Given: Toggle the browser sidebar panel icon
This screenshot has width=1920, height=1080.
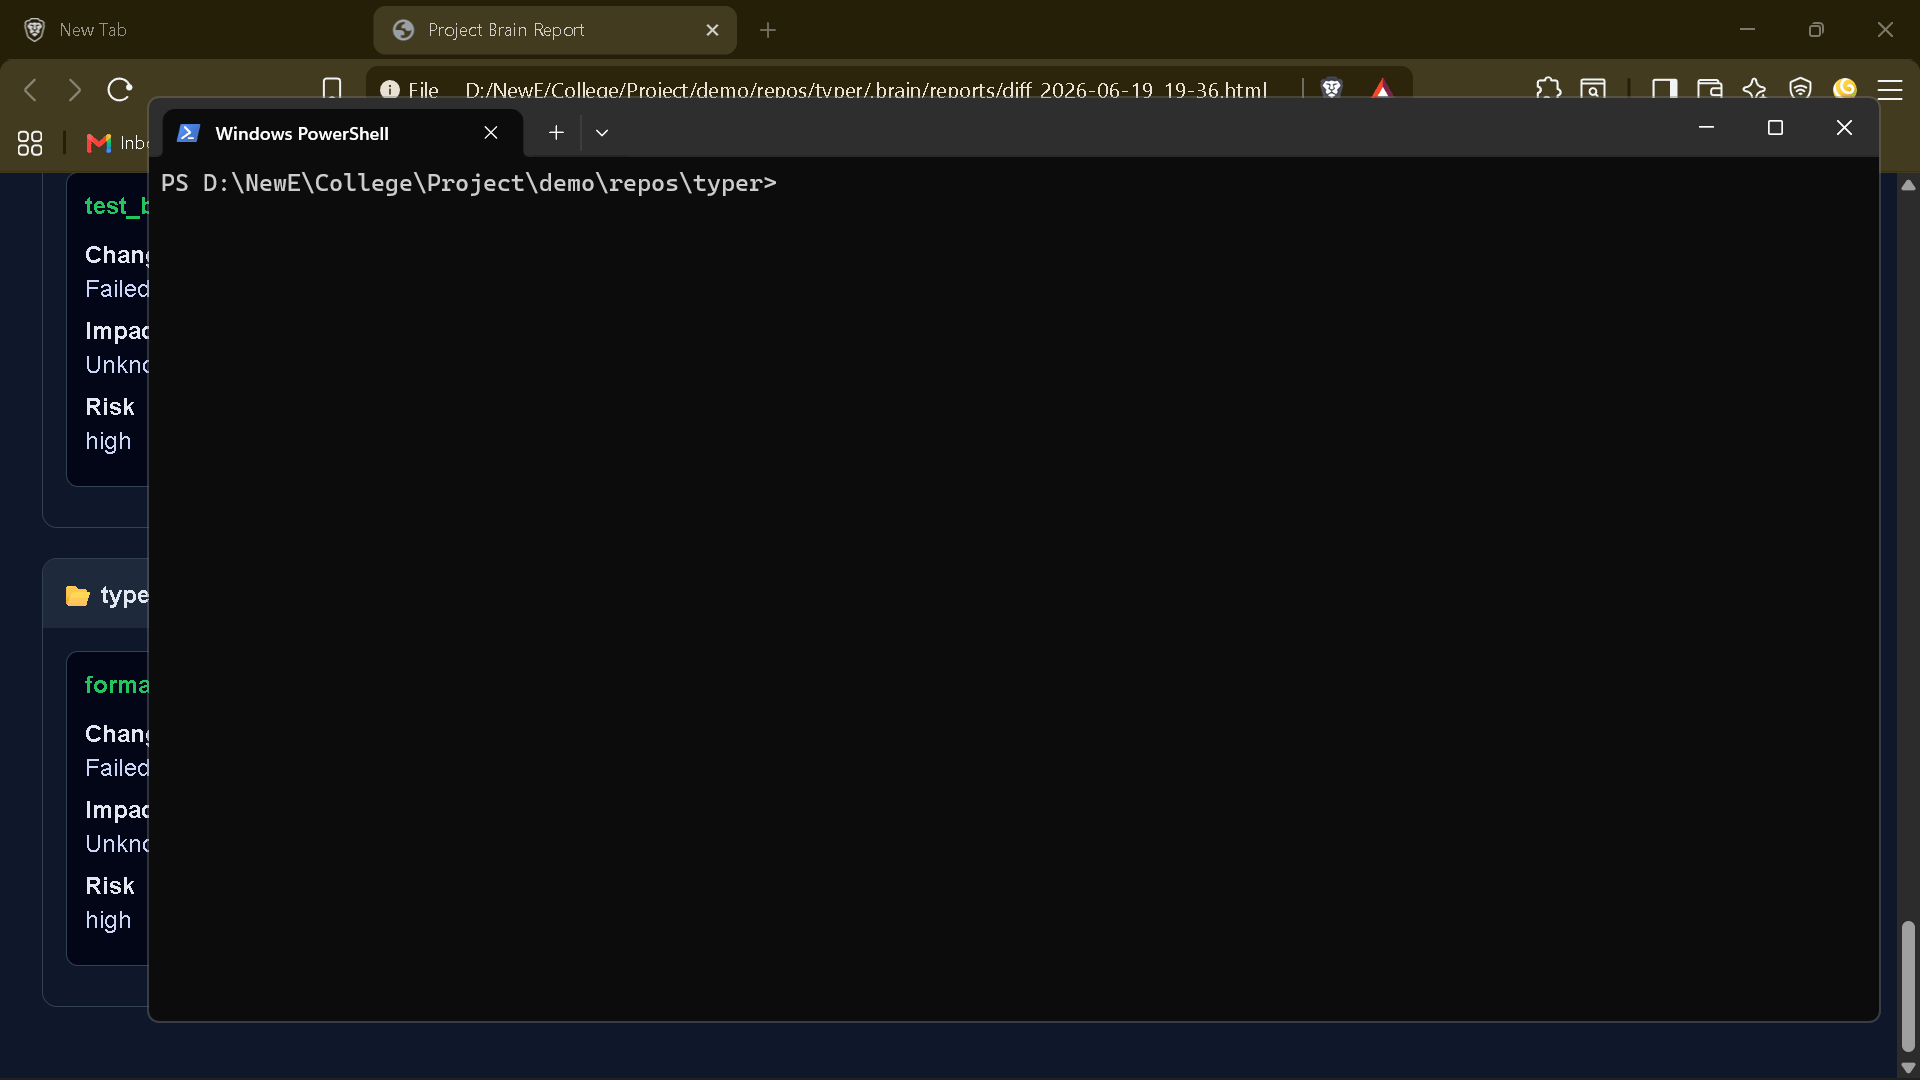Looking at the screenshot, I should click(1664, 88).
